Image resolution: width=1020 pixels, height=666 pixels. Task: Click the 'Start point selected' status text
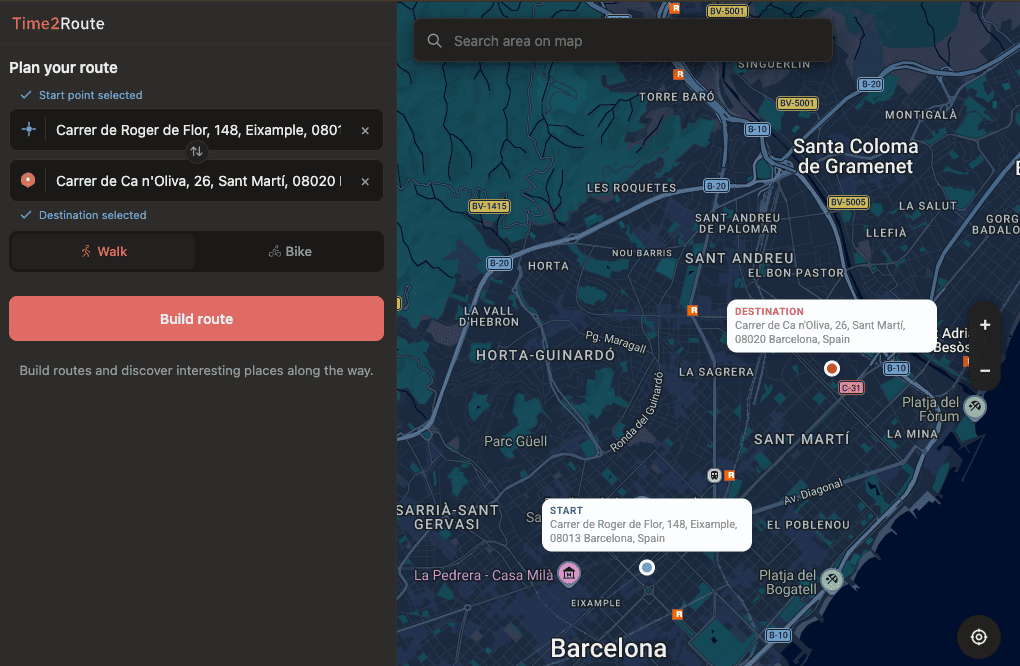tap(90, 95)
